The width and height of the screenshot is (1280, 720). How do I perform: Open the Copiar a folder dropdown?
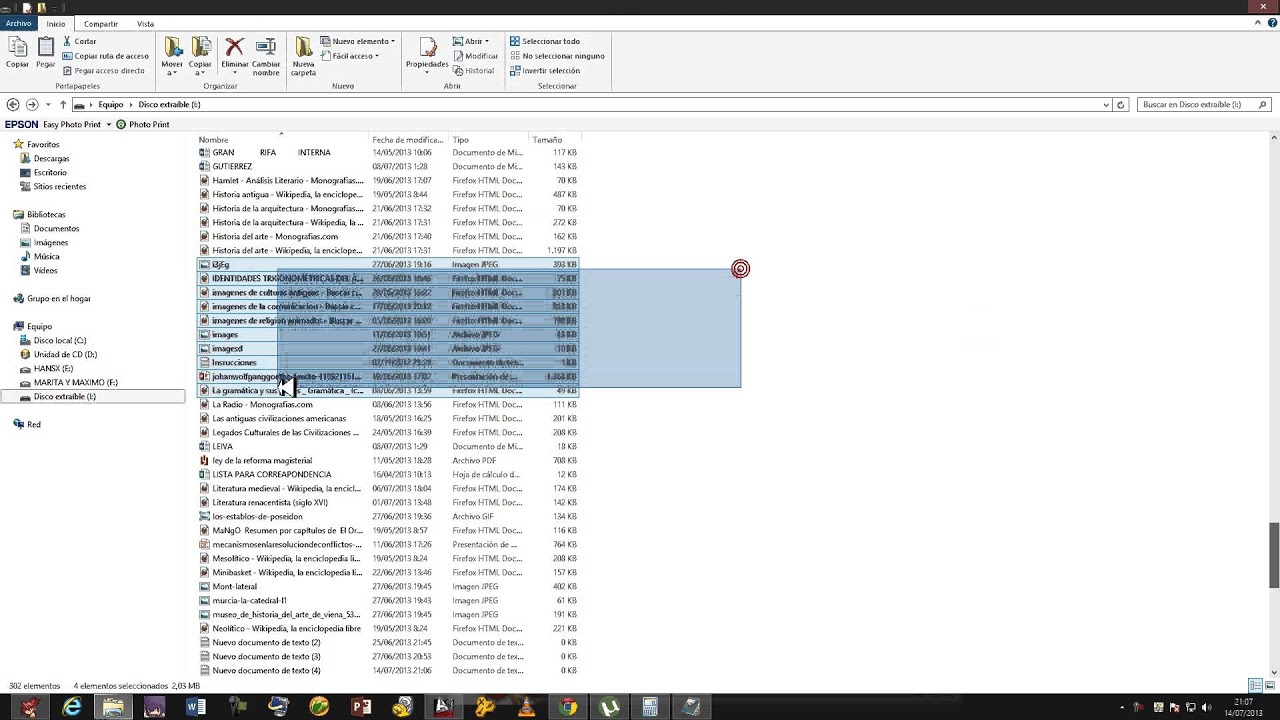click(201, 56)
